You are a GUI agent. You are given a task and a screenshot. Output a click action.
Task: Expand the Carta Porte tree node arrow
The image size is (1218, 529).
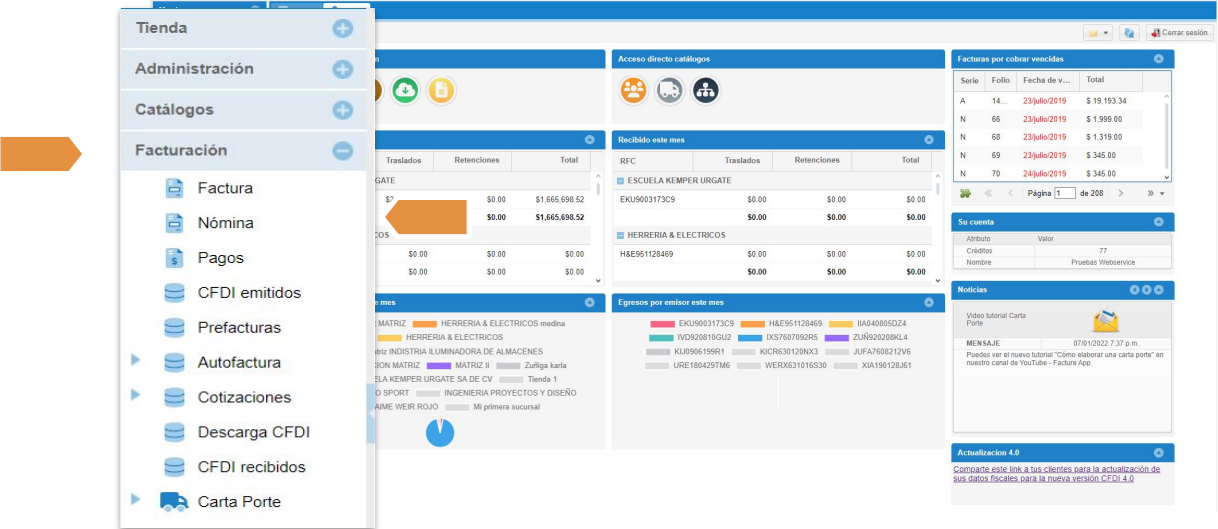tap(136, 499)
